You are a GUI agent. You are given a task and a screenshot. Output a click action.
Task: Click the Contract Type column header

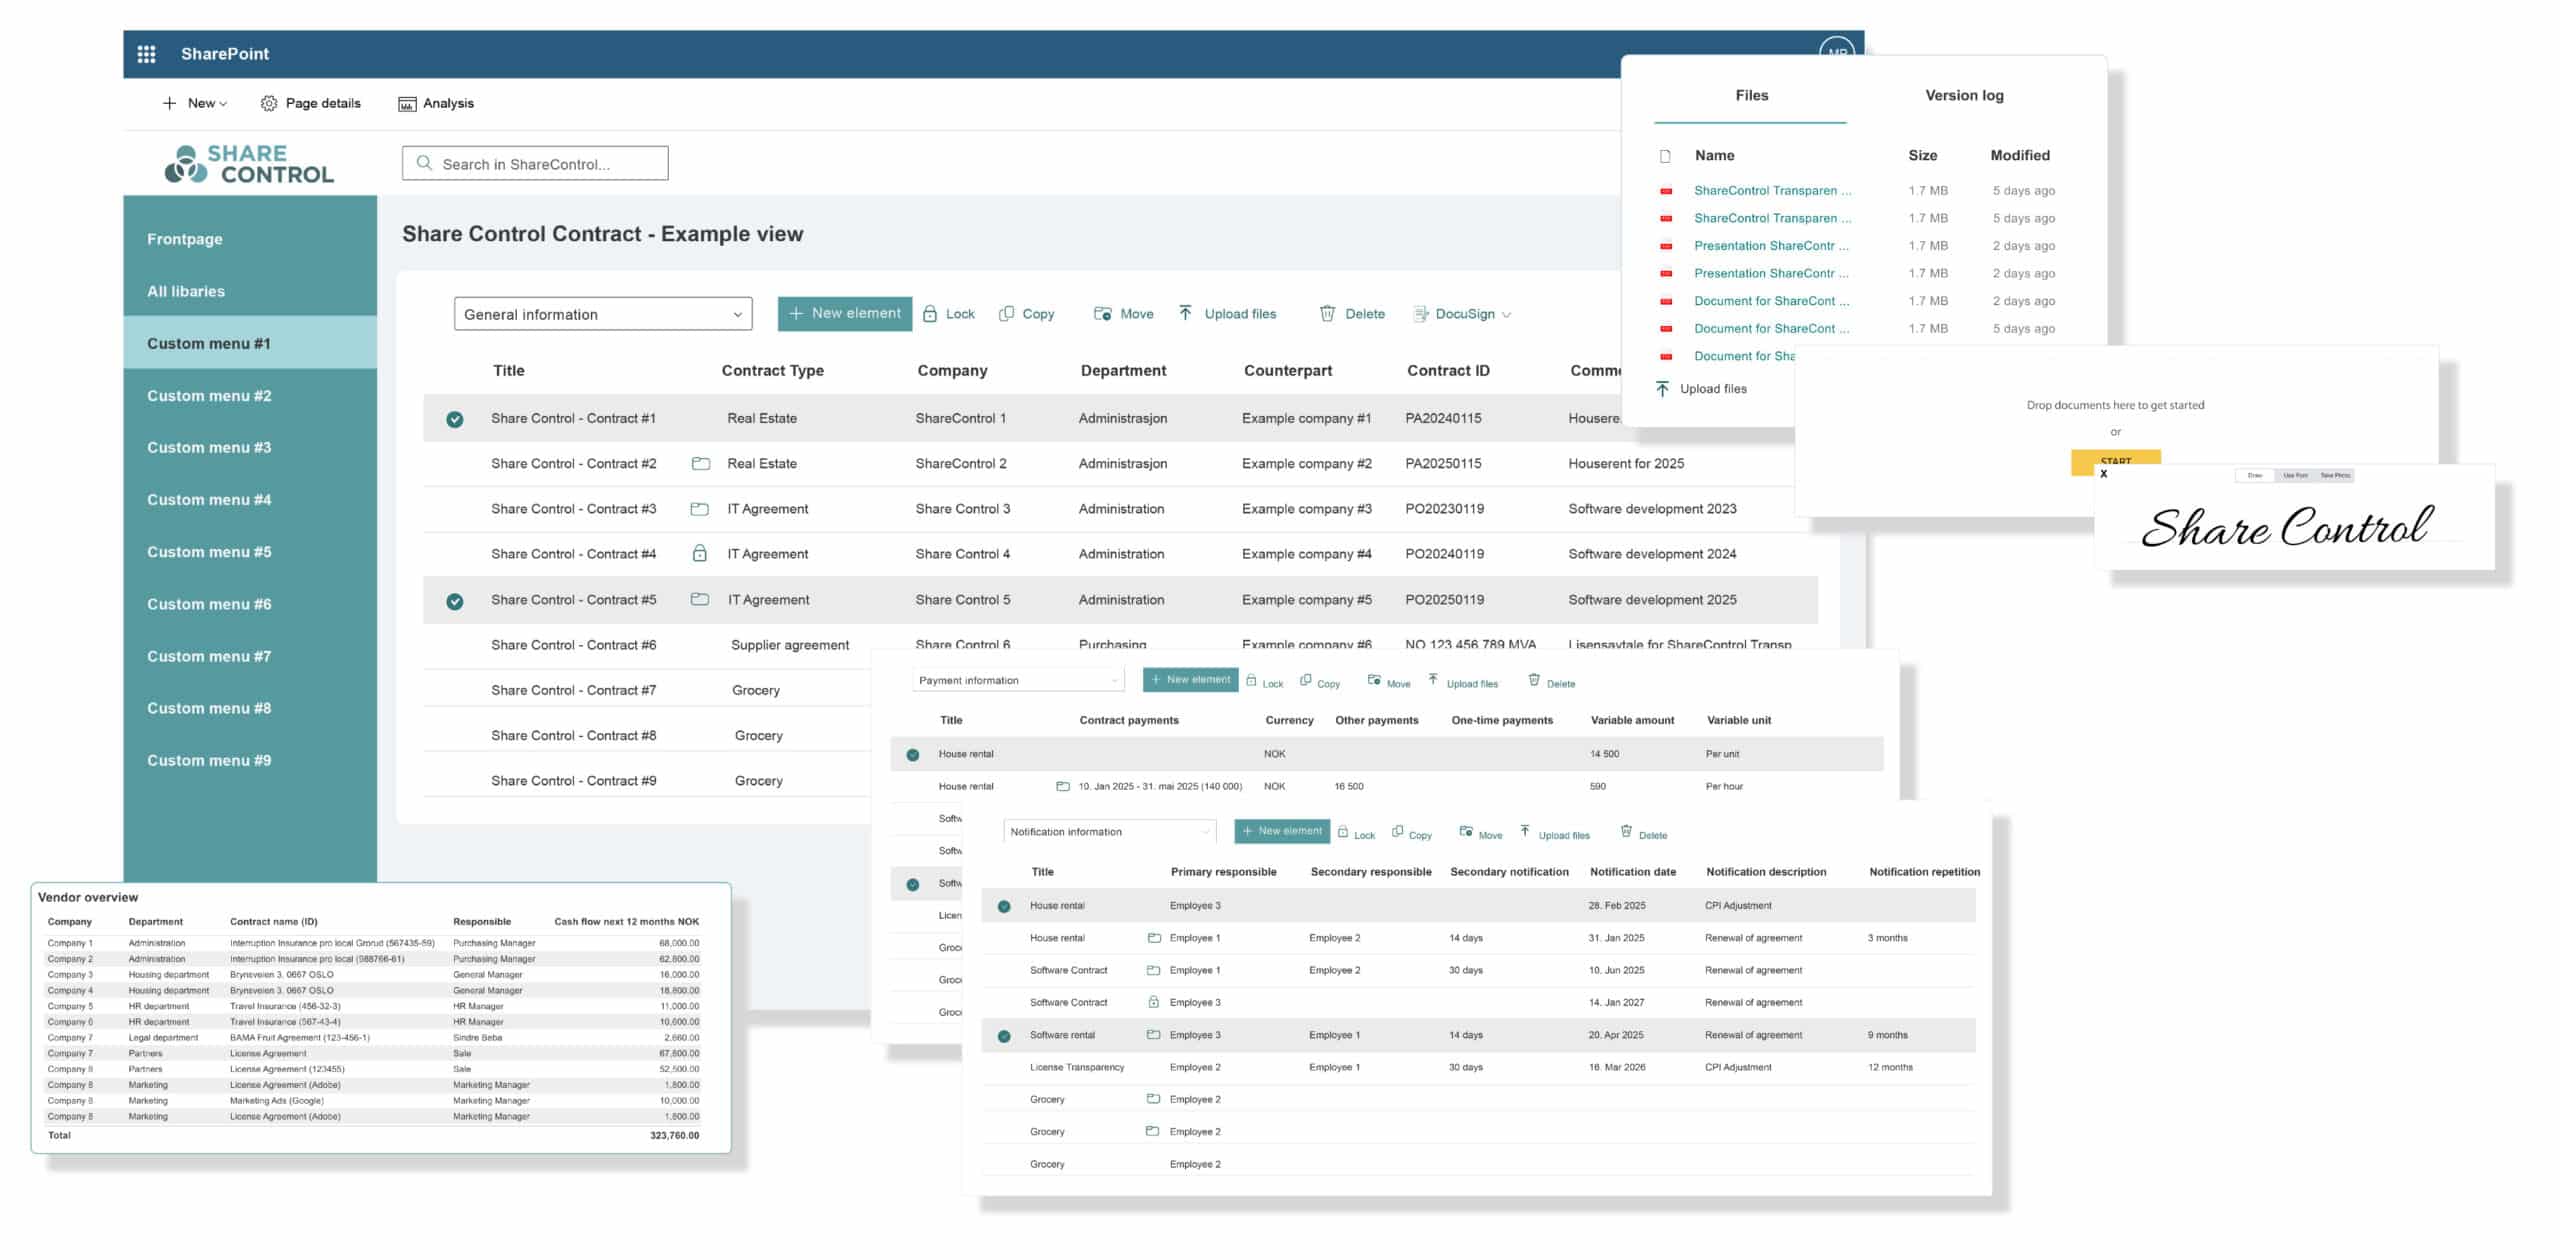click(x=772, y=370)
